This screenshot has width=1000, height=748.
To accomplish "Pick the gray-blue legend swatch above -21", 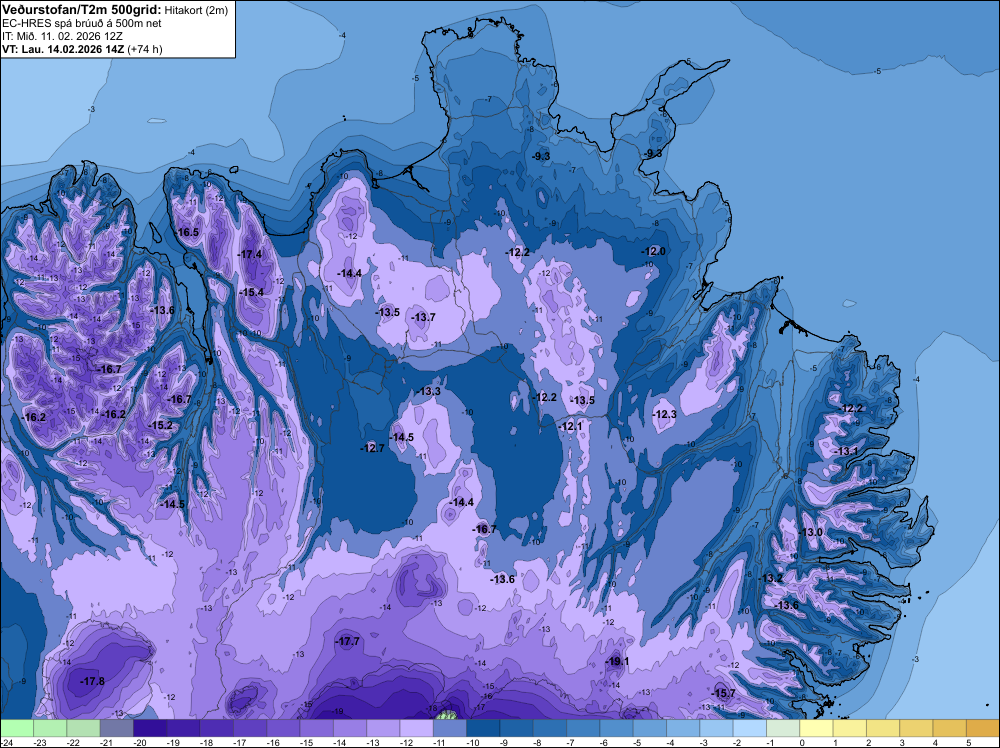I will point(117,728).
